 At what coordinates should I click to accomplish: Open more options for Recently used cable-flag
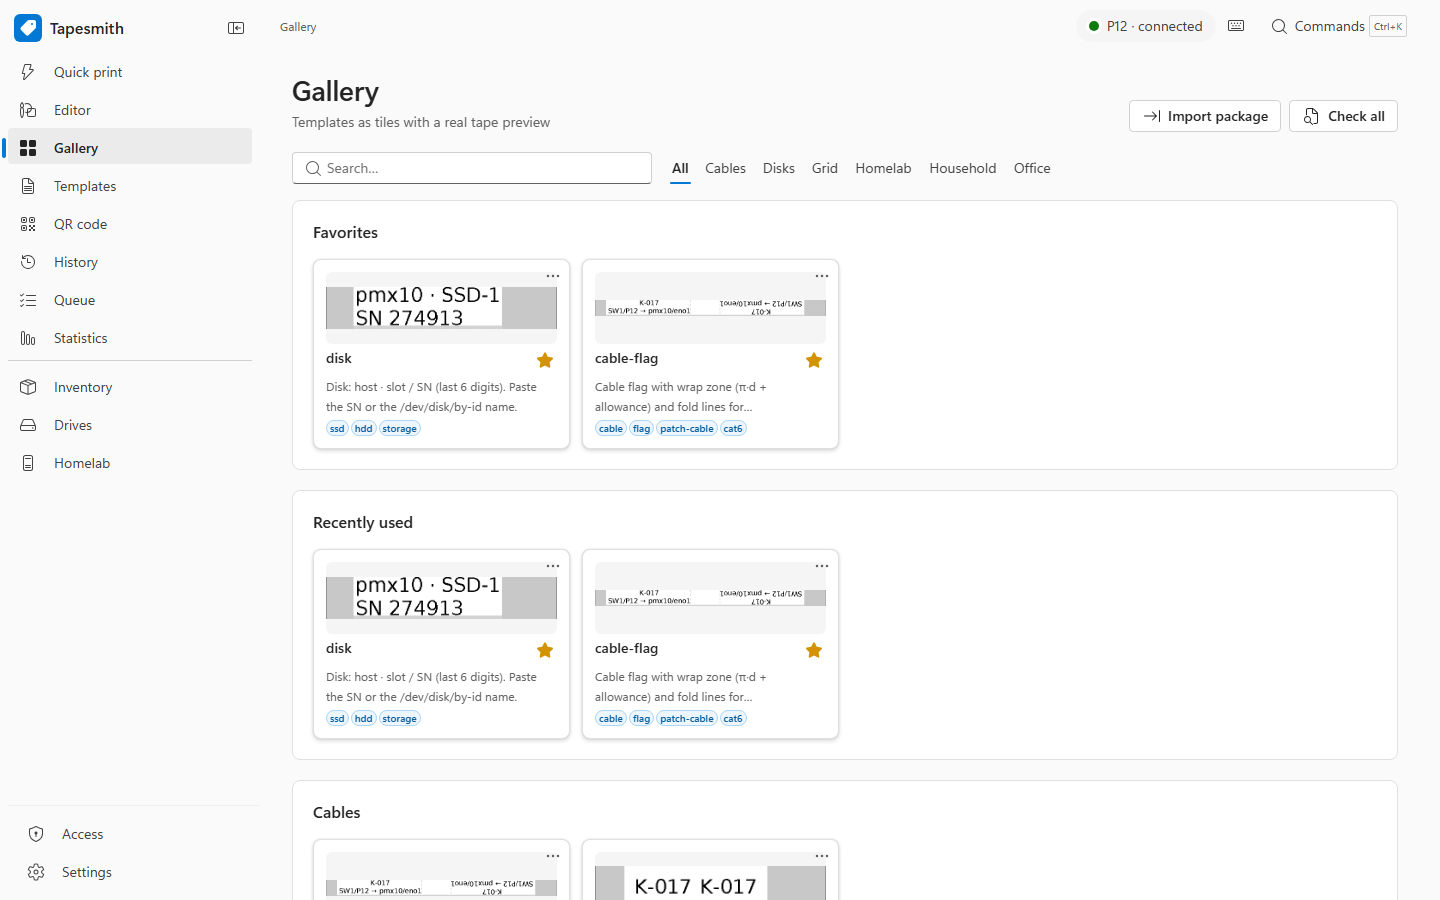(822, 566)
